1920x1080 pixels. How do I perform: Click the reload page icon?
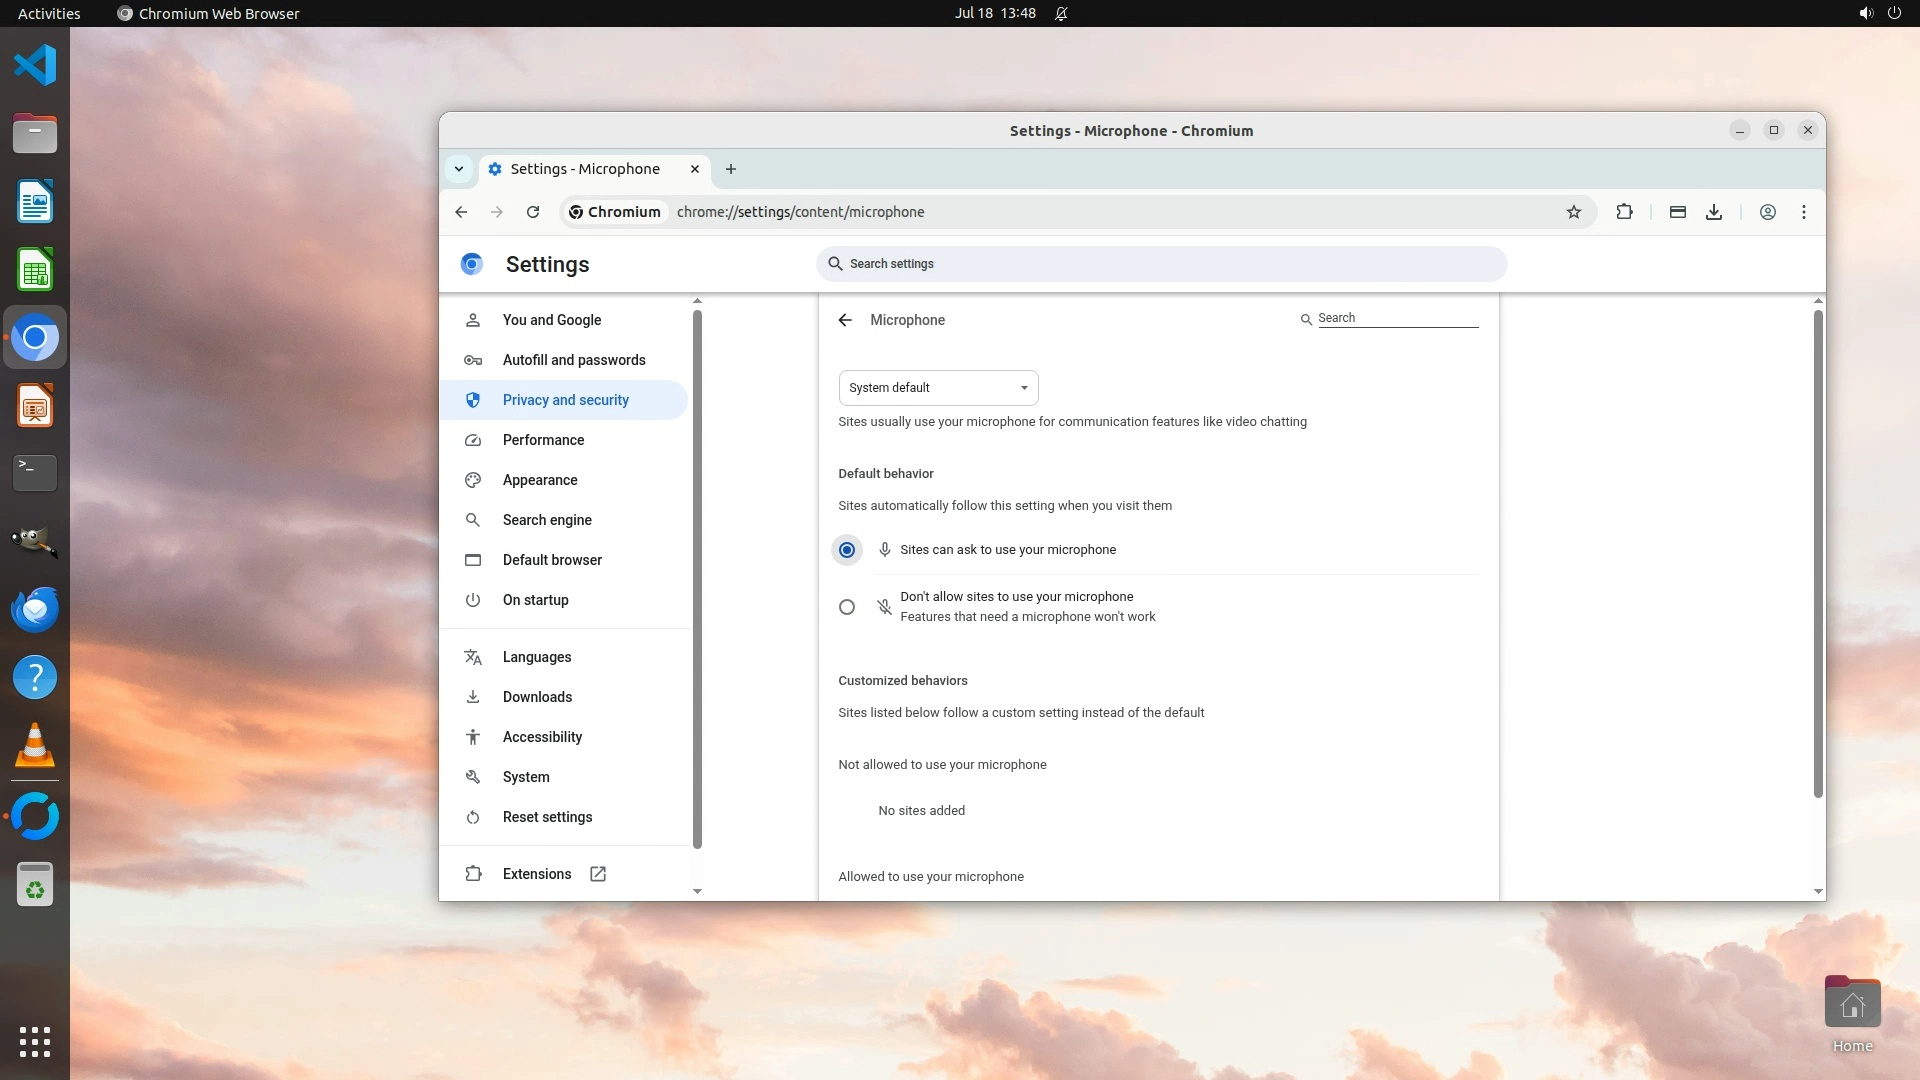tap(533, 212)
